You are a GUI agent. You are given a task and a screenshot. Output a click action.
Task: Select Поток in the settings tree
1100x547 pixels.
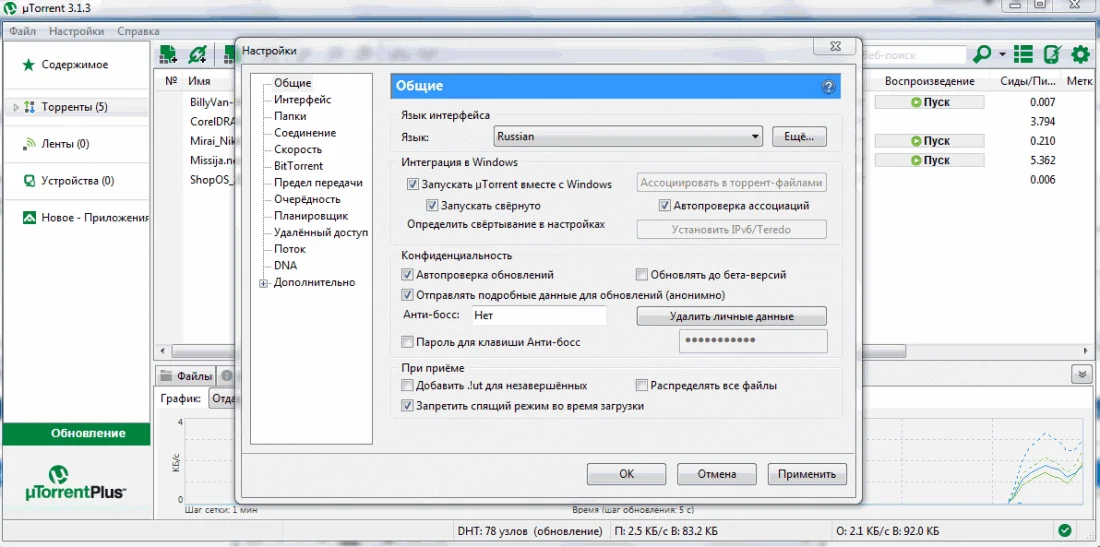289,249
